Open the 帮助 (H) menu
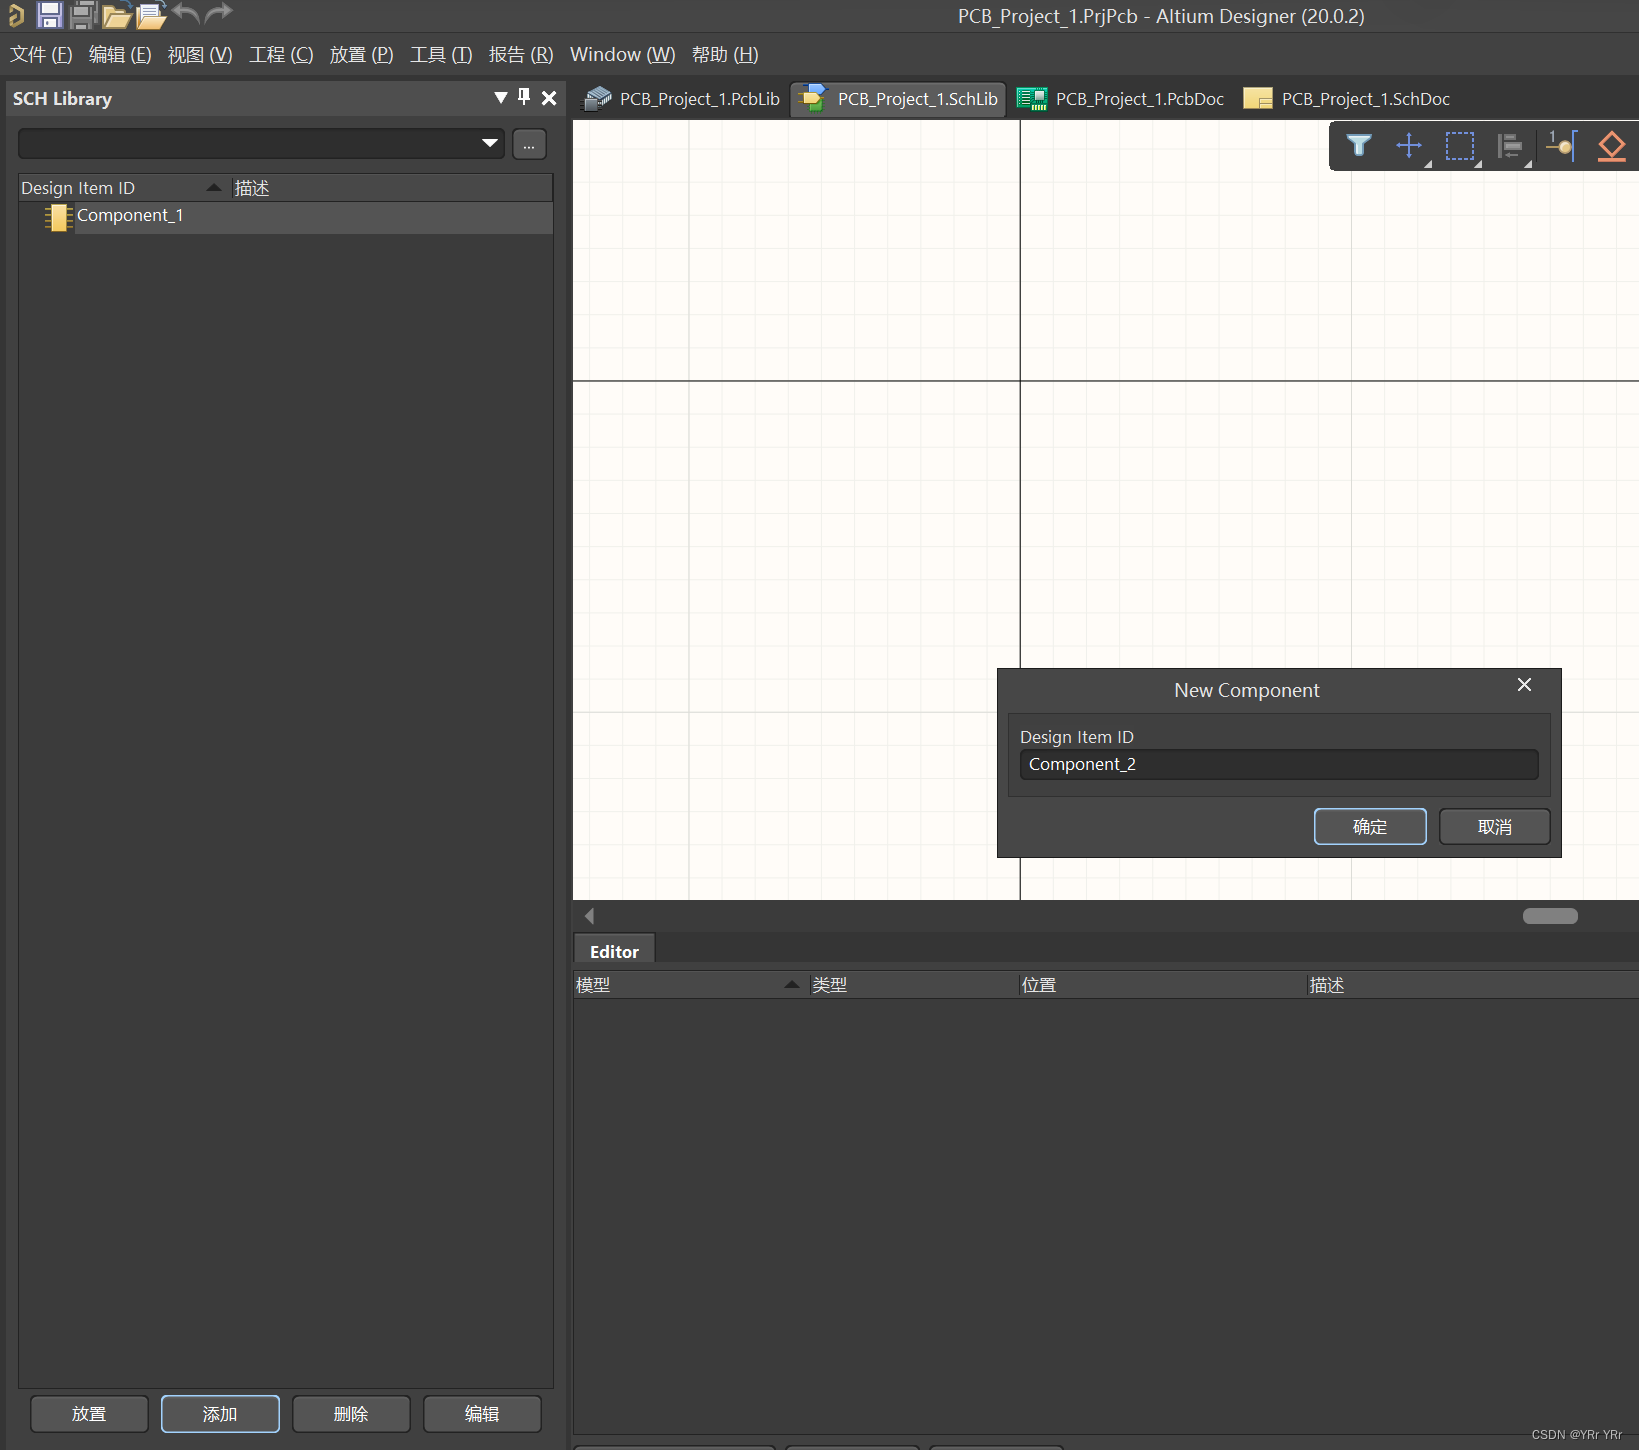 coord(725,55)
